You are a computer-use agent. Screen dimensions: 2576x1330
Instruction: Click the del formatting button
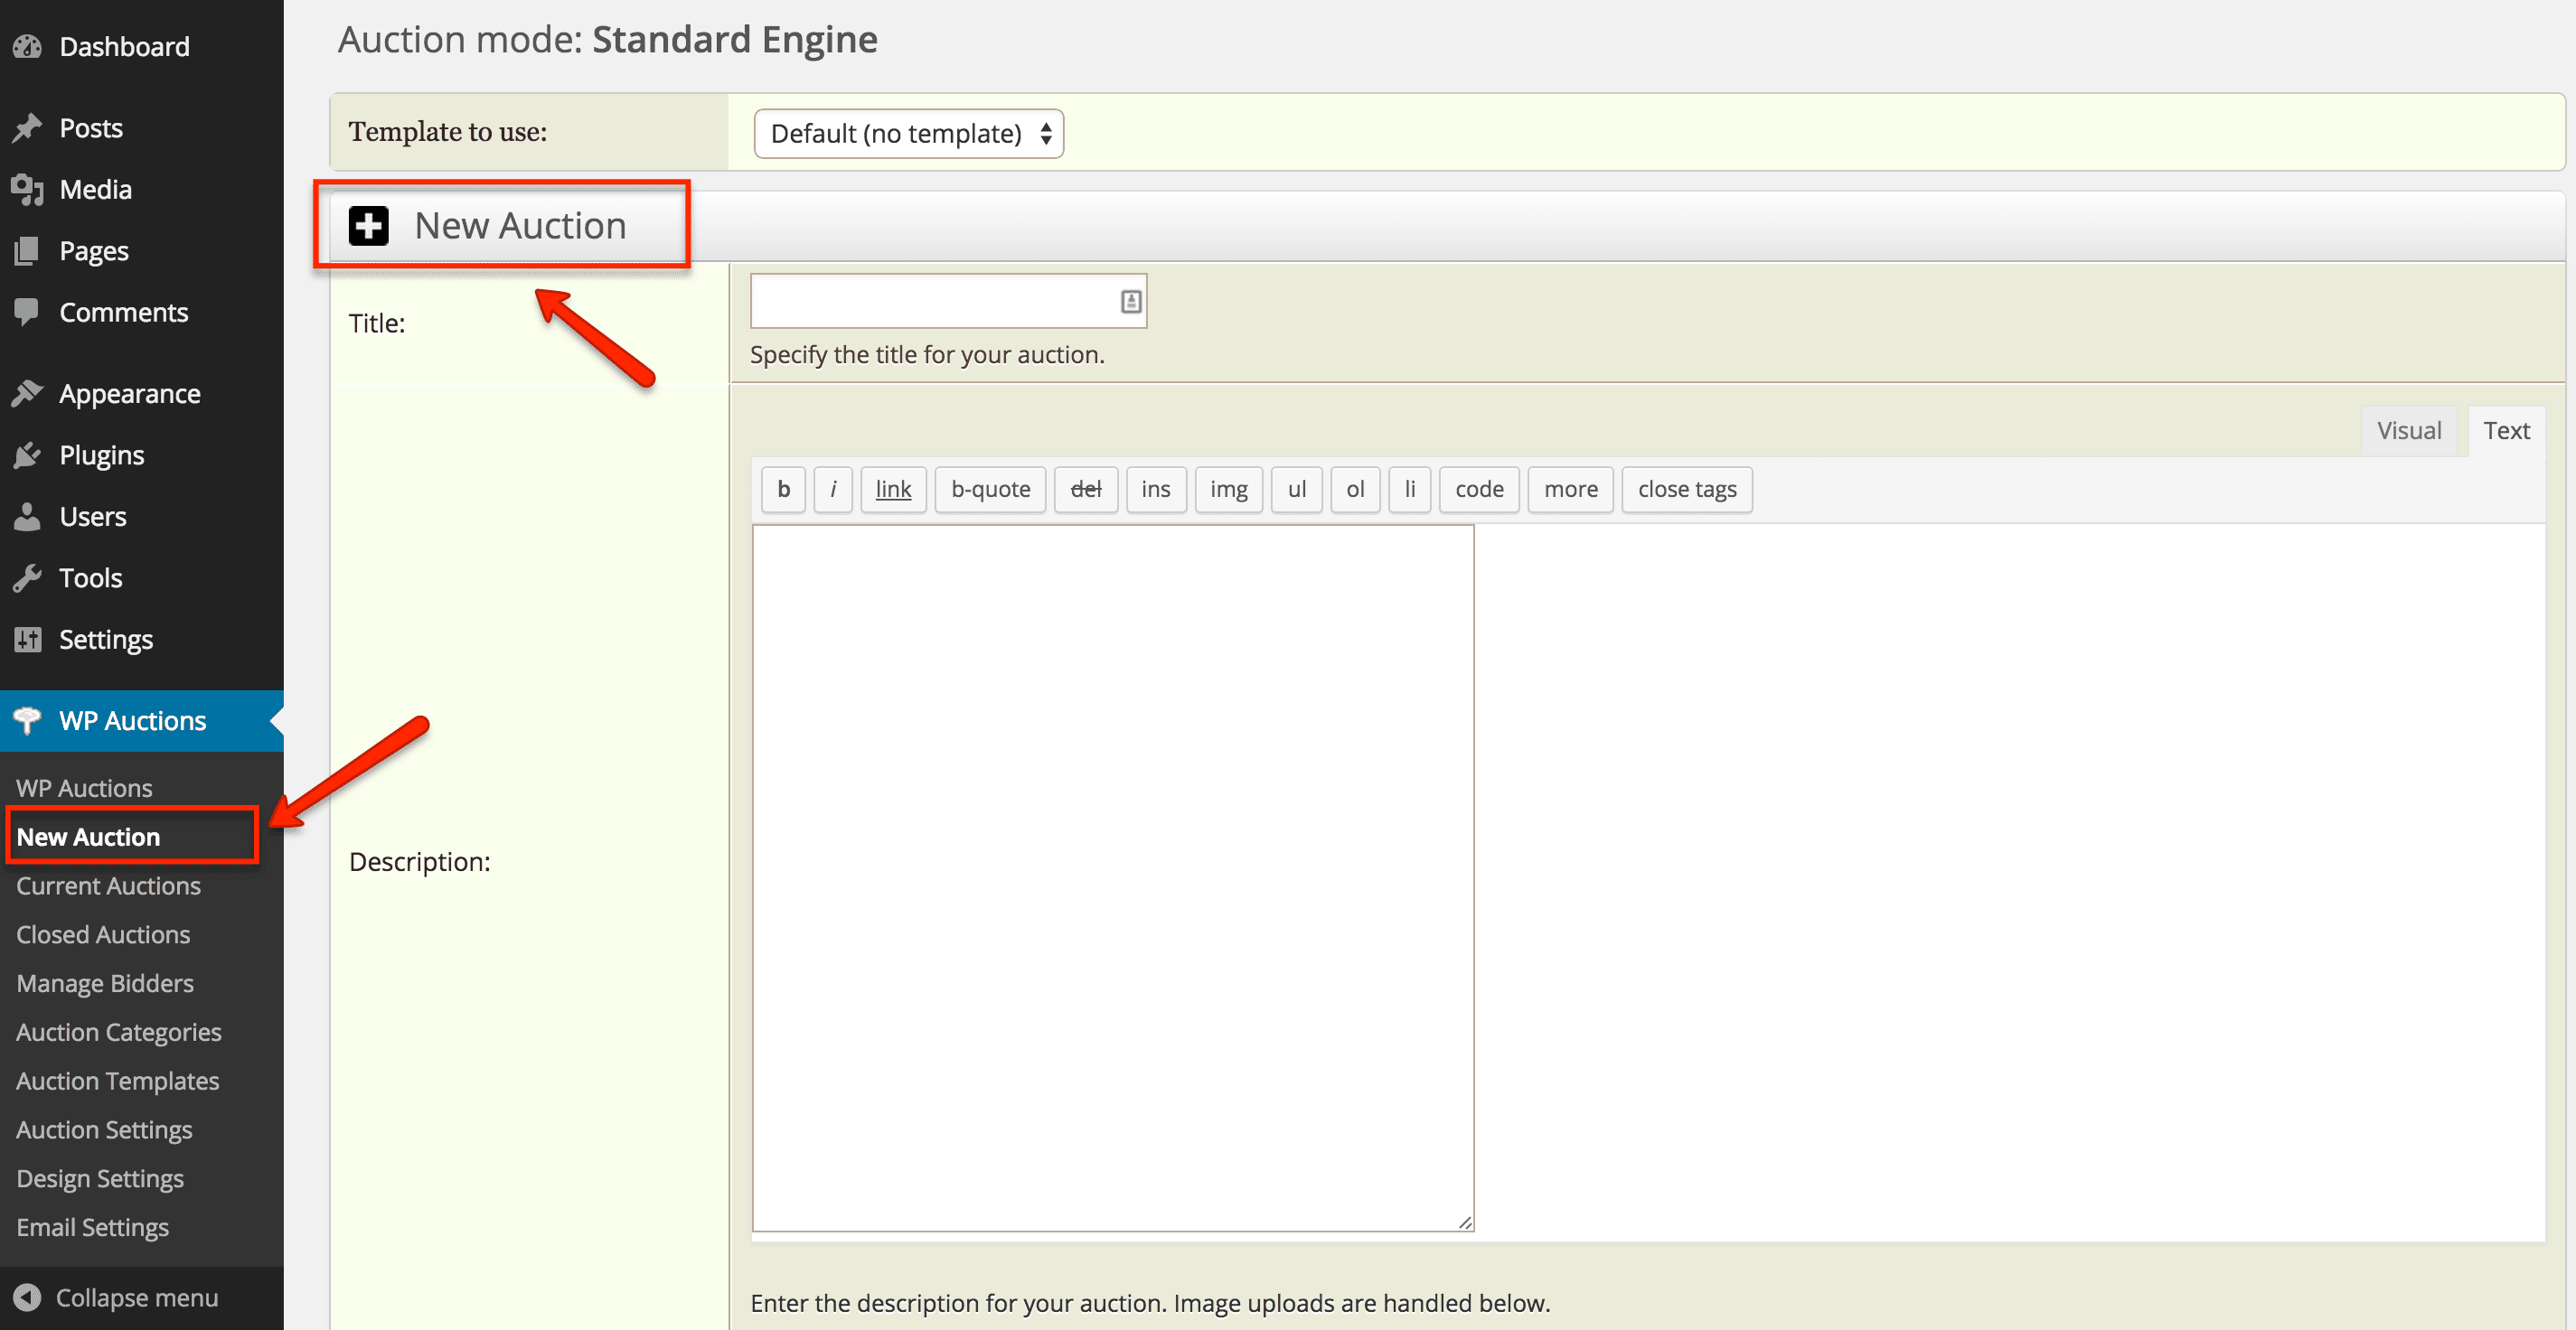[1085, 489]
